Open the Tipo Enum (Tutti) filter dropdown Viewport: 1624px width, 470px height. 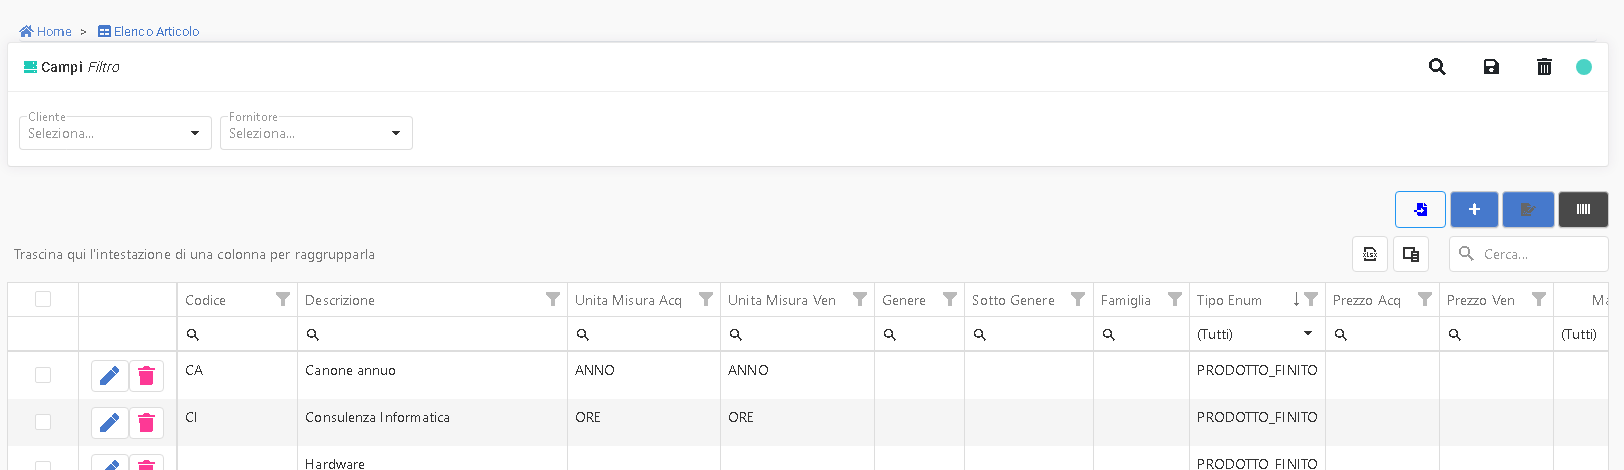point(1256,334)
